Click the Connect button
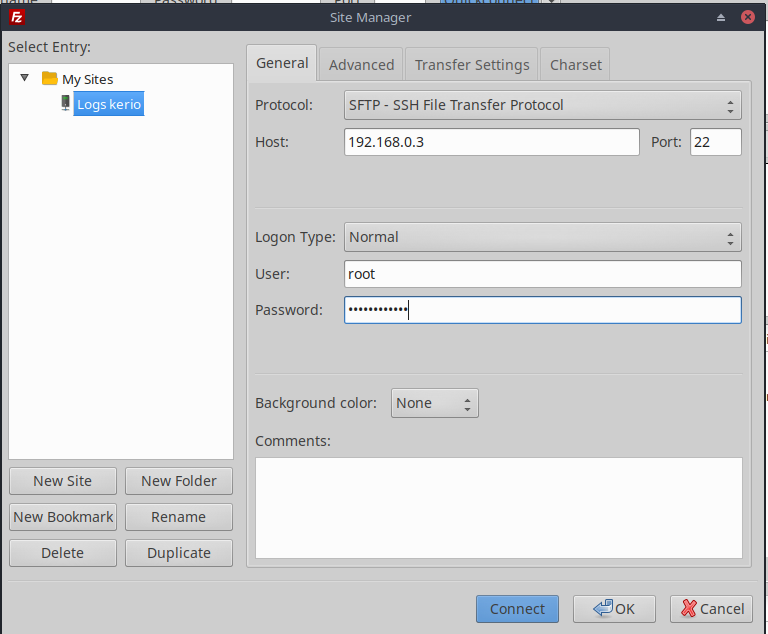 tap(517, 609)
